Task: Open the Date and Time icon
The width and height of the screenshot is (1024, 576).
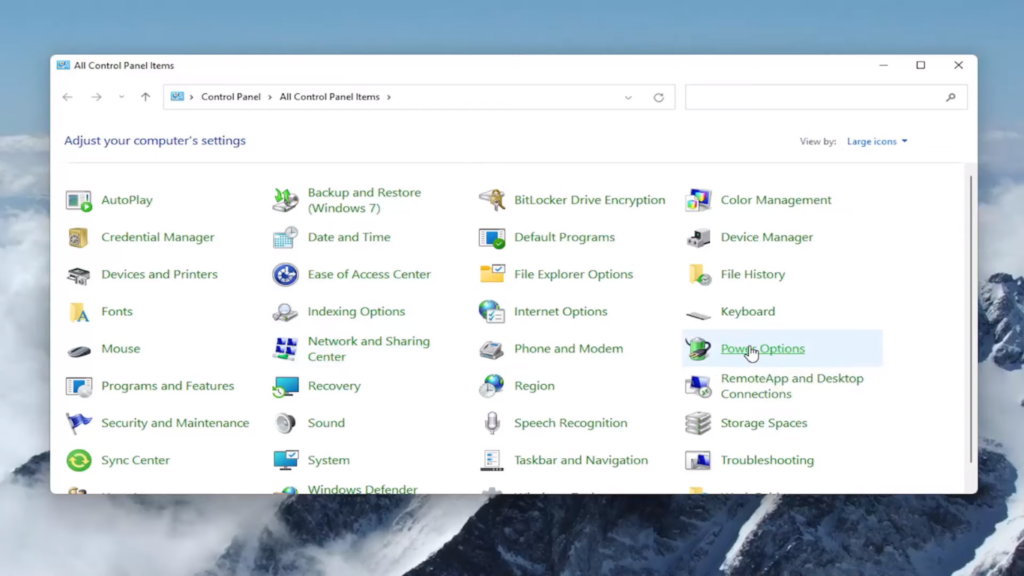Action: click(285, 237)
